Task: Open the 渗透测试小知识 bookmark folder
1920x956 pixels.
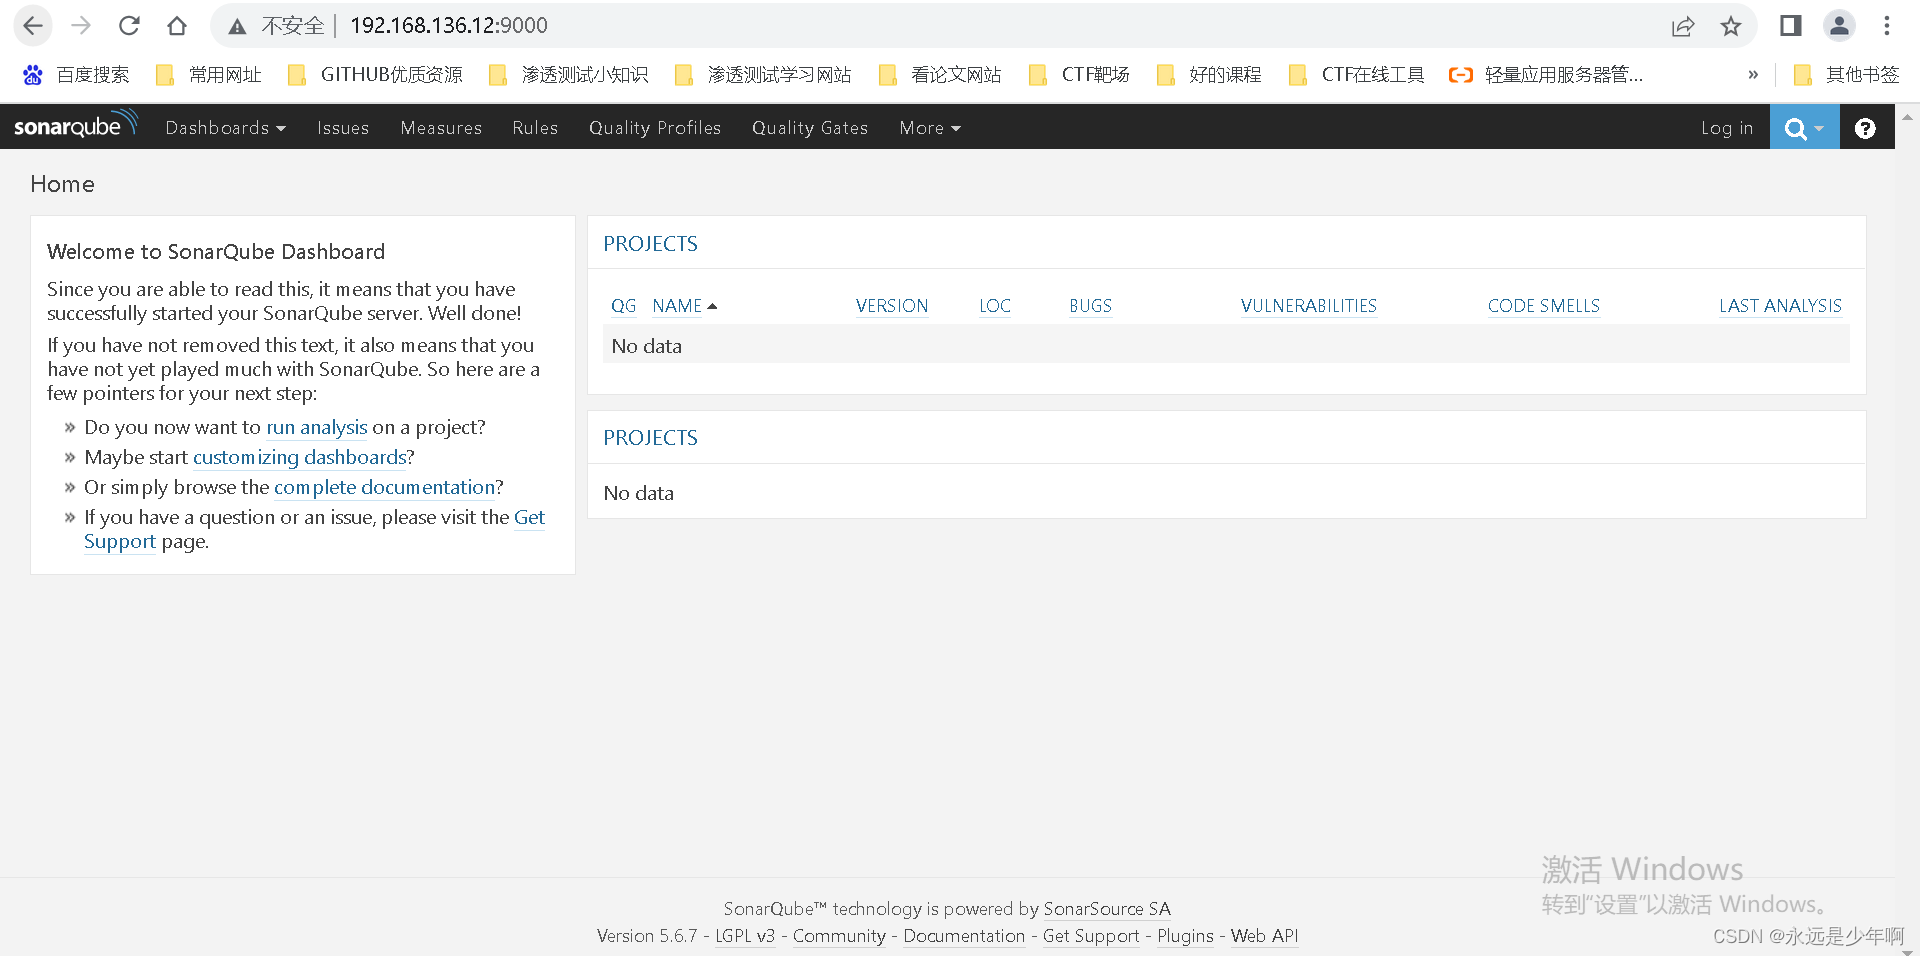Action: click(x=568, y=75)
